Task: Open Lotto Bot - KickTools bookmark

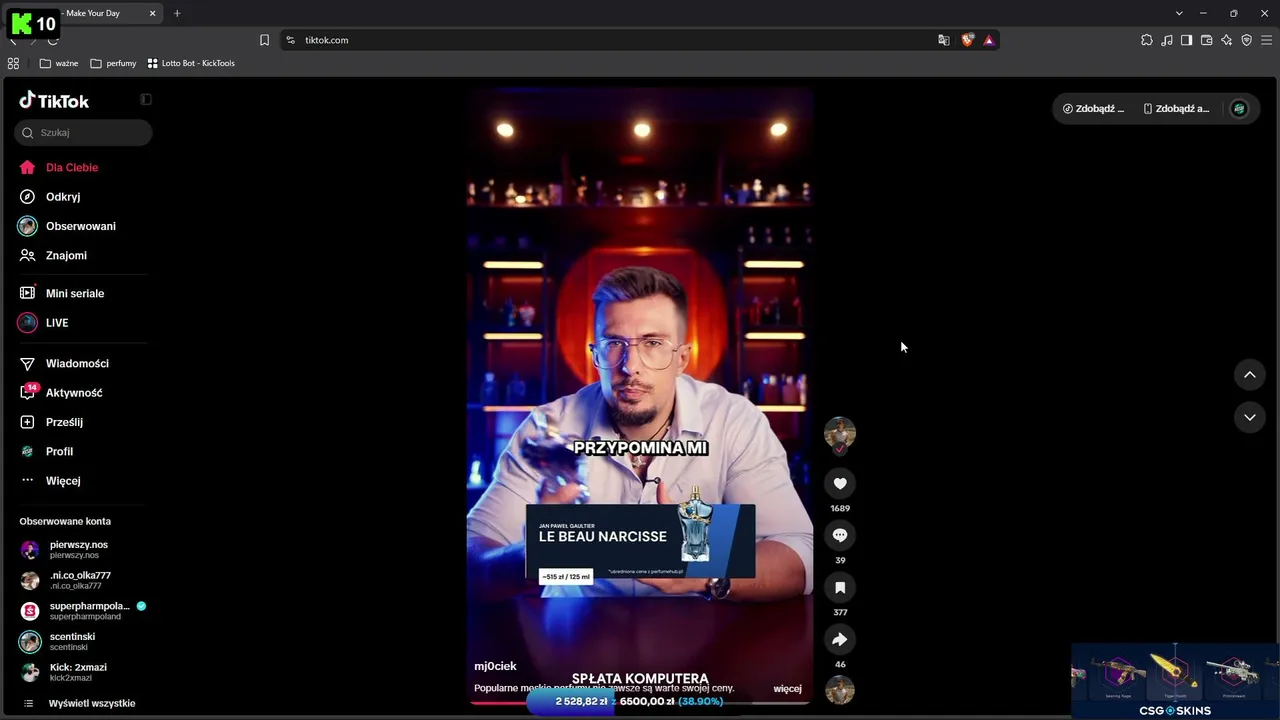Action: tap(191, 63)
